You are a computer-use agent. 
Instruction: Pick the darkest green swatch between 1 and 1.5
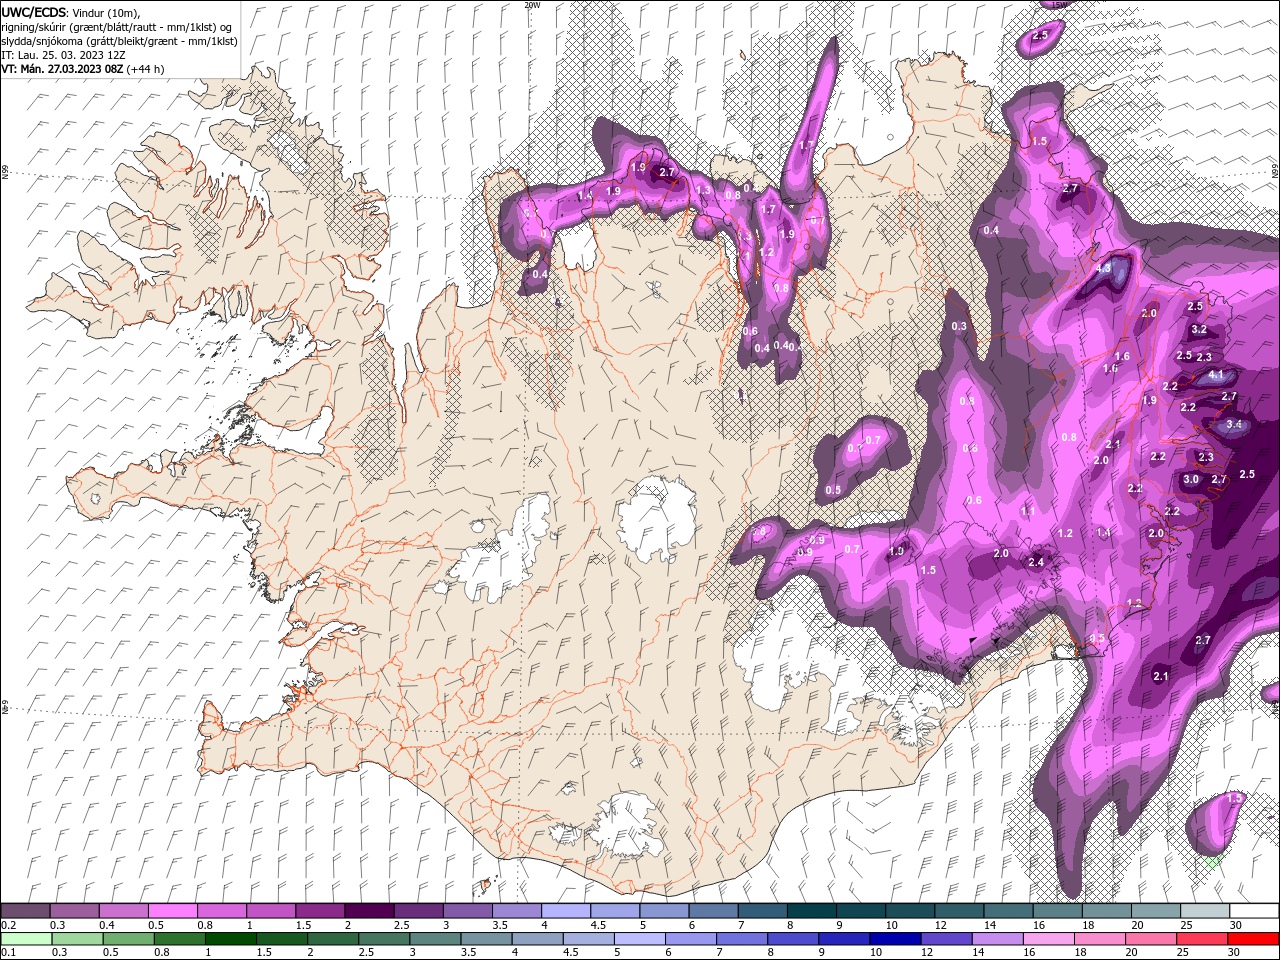tap(232, 938)
